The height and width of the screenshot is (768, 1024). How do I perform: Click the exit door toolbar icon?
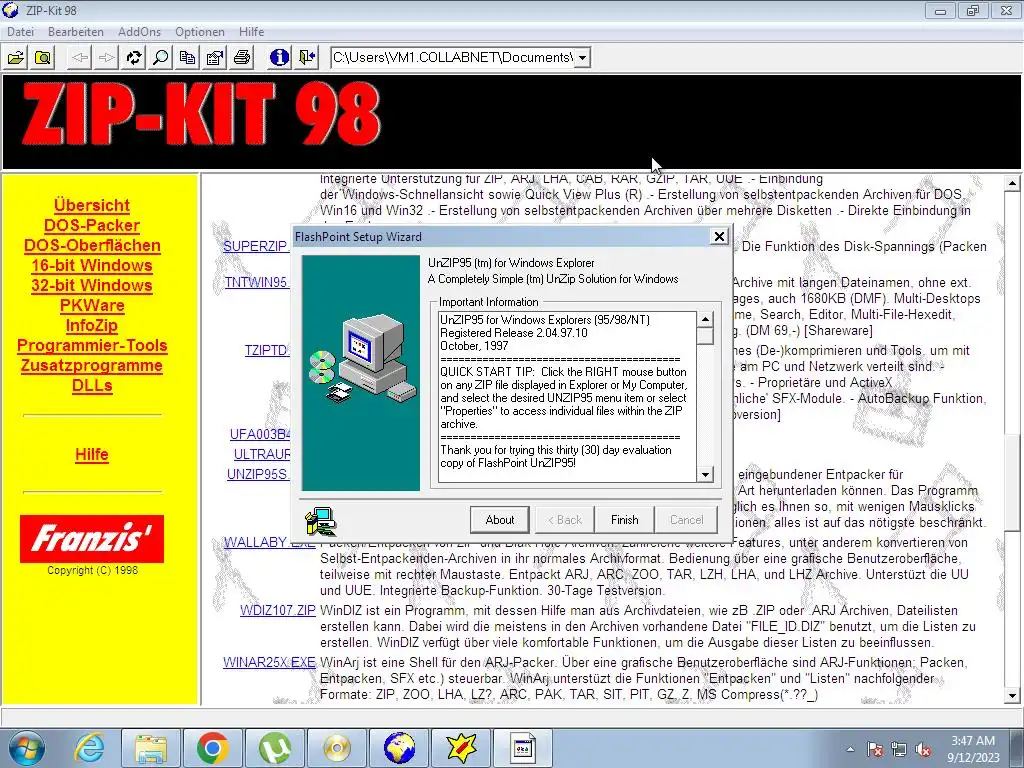coord(307,57)
